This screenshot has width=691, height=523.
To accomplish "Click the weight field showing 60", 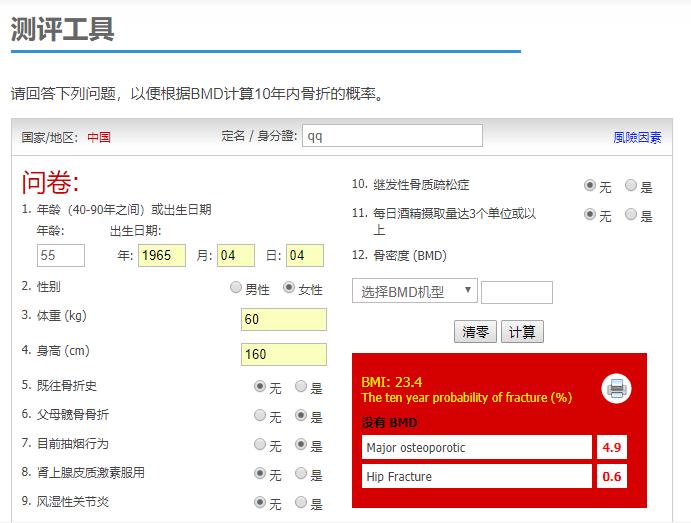I will tap(284, 319).
